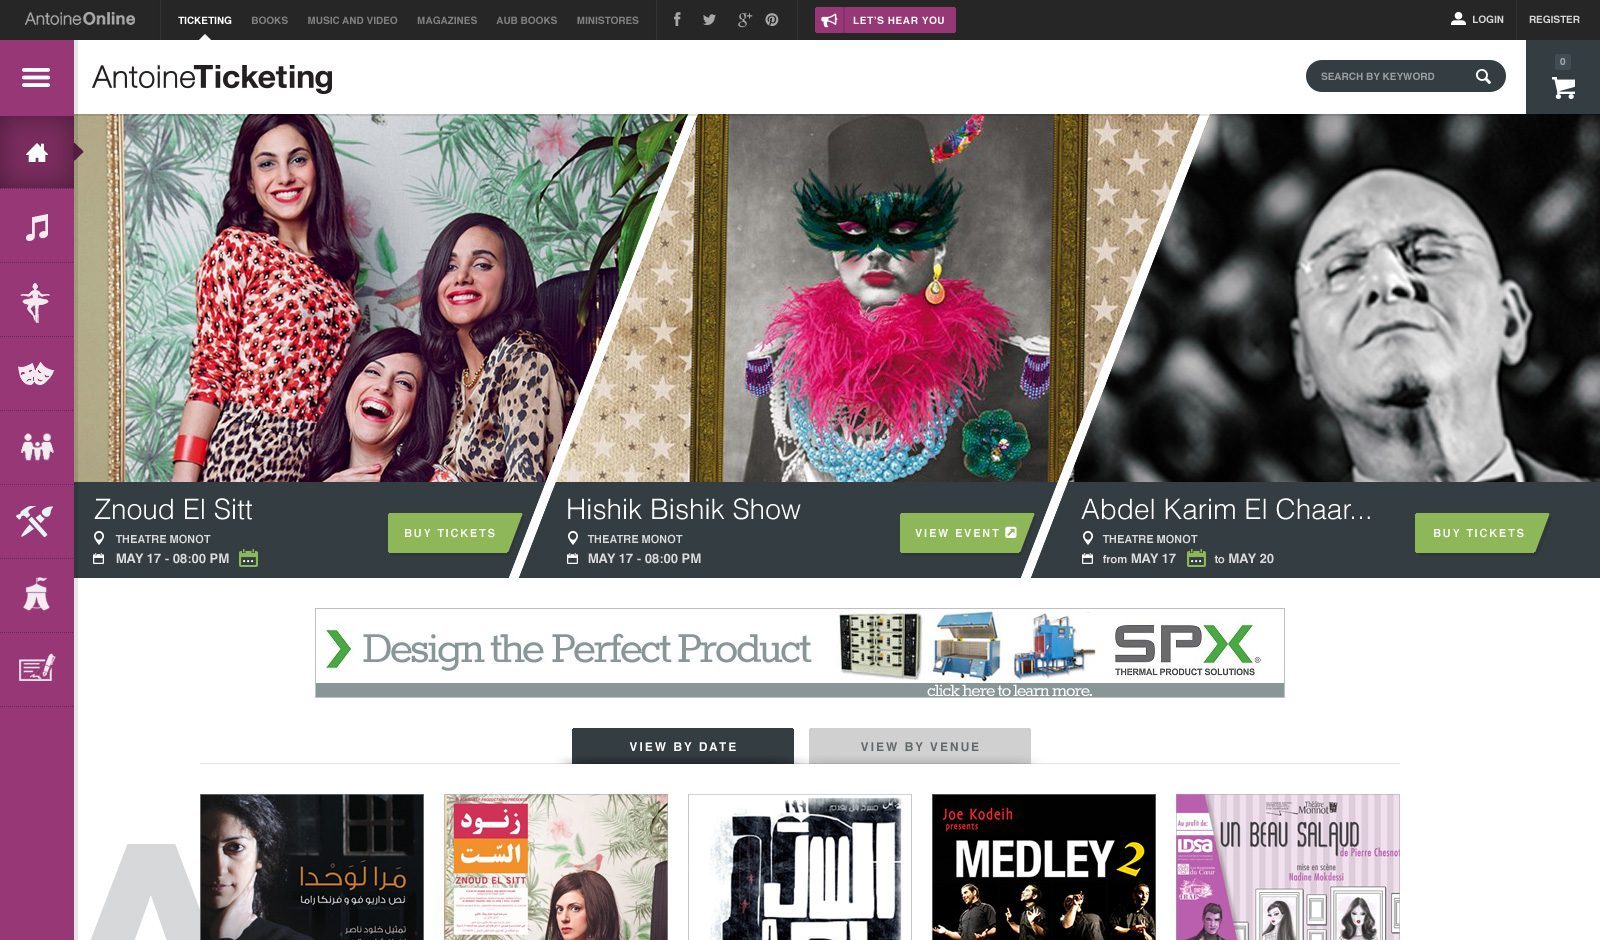Click location pin for Hishik Bishik Show
This screenshot has height=940, width=1600.
pos(573,538)
